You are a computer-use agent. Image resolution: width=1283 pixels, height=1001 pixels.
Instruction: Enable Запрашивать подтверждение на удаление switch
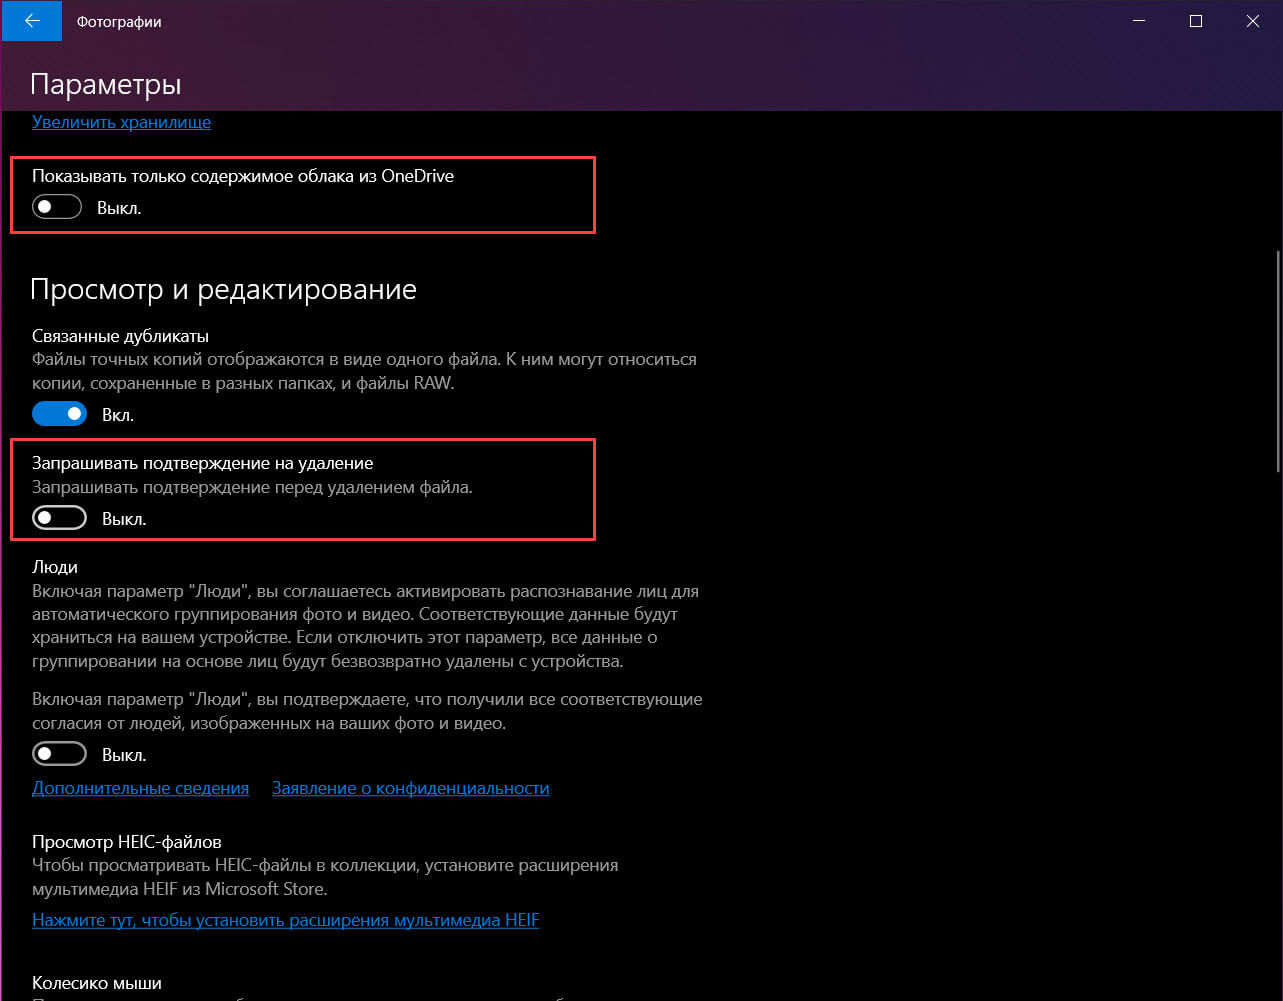coord(59,519)
